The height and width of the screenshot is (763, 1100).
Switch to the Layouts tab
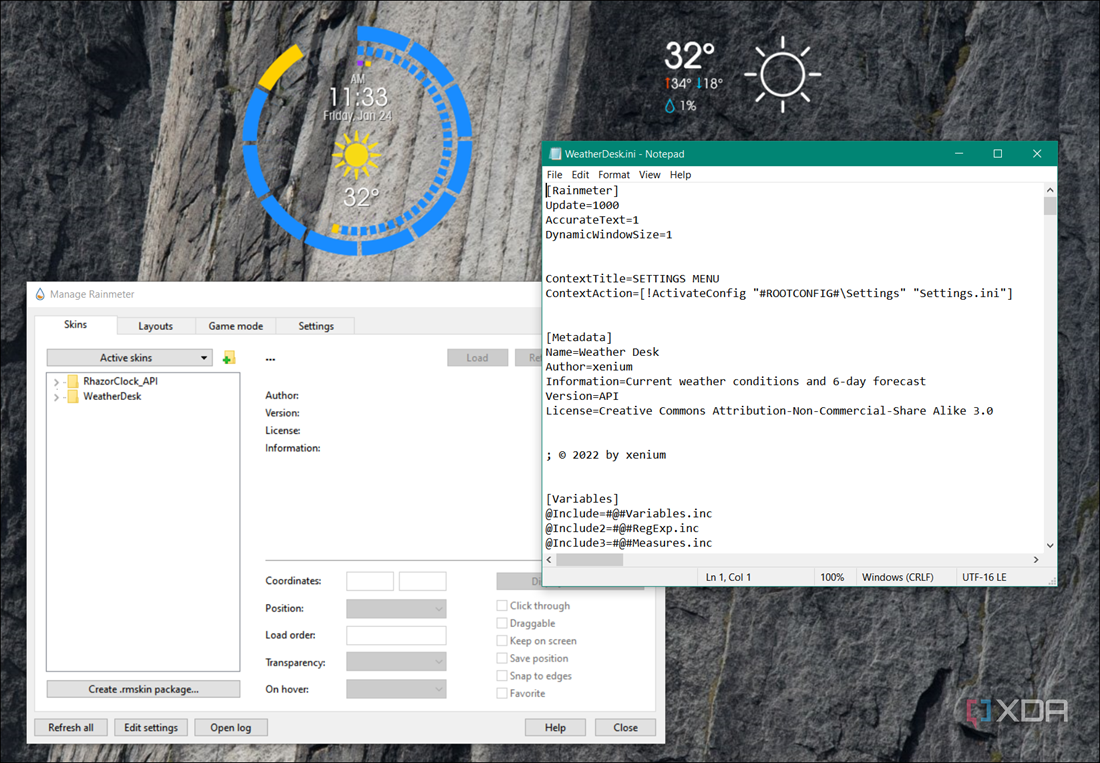[x=156, y=326]
